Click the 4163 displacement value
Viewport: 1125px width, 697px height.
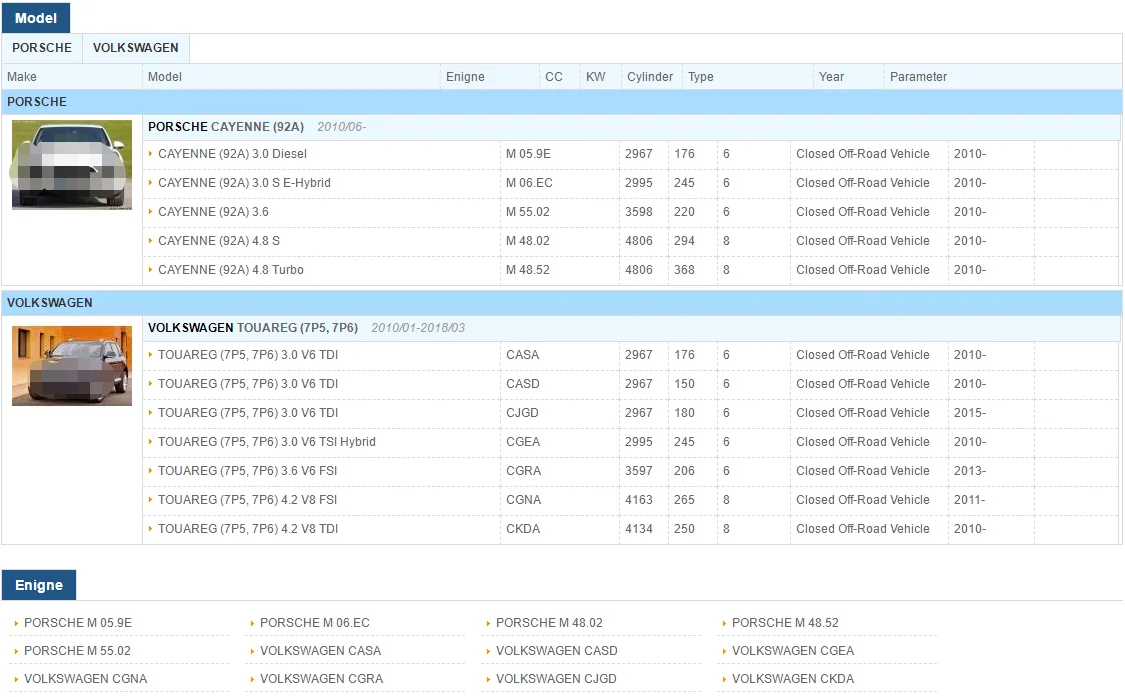[x=639, y=500]
